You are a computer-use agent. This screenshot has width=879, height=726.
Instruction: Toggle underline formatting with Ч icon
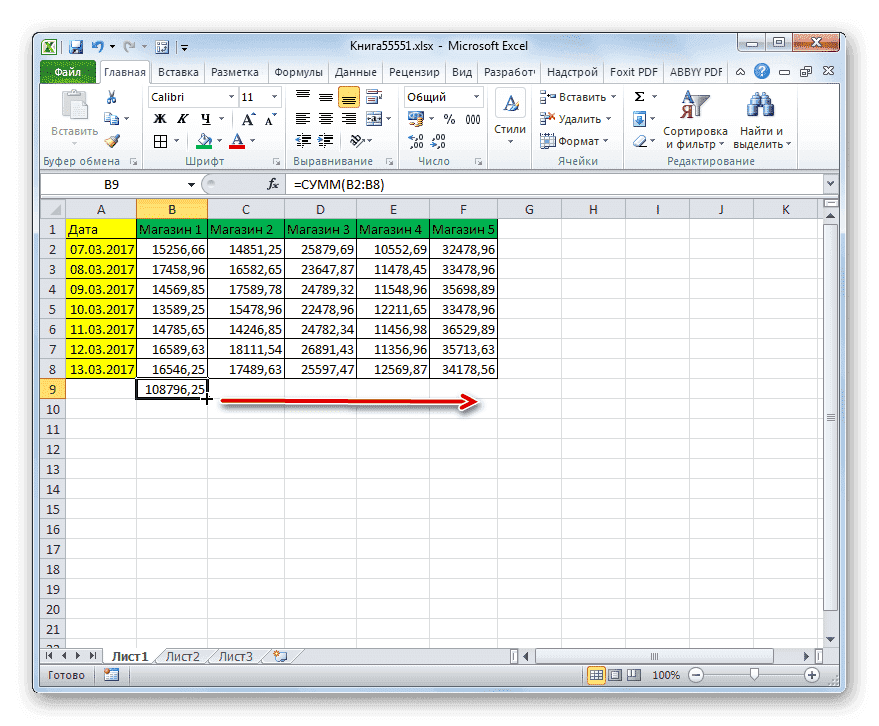point(206,118)
